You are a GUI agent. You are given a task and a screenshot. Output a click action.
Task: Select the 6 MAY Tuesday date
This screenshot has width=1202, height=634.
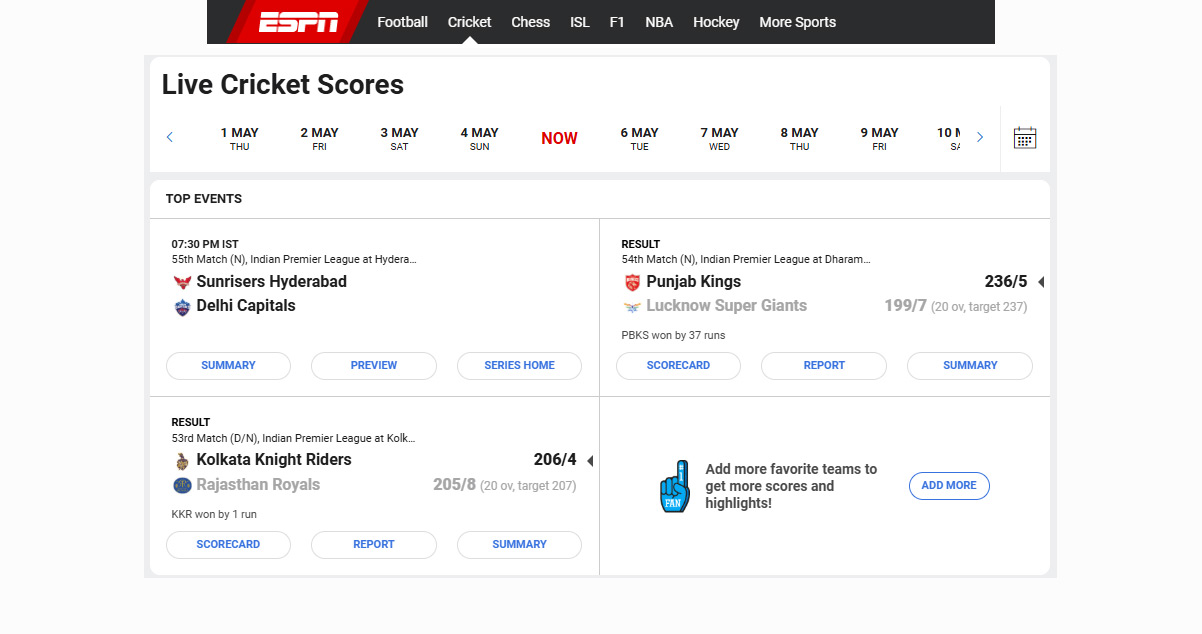coord(639,138)
